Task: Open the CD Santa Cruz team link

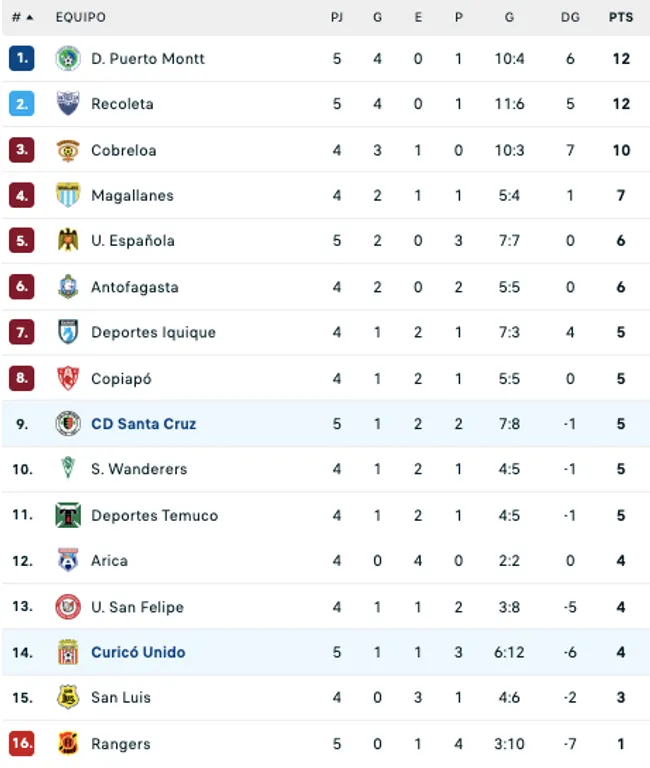Action: pyautogui.click(x=143, y=424)
